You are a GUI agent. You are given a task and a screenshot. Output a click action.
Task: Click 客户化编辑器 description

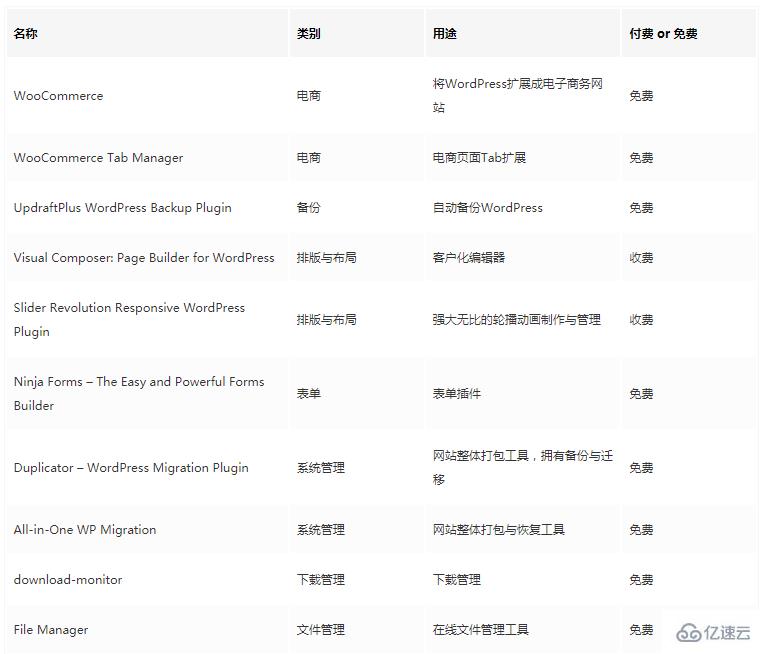point(469,258)
